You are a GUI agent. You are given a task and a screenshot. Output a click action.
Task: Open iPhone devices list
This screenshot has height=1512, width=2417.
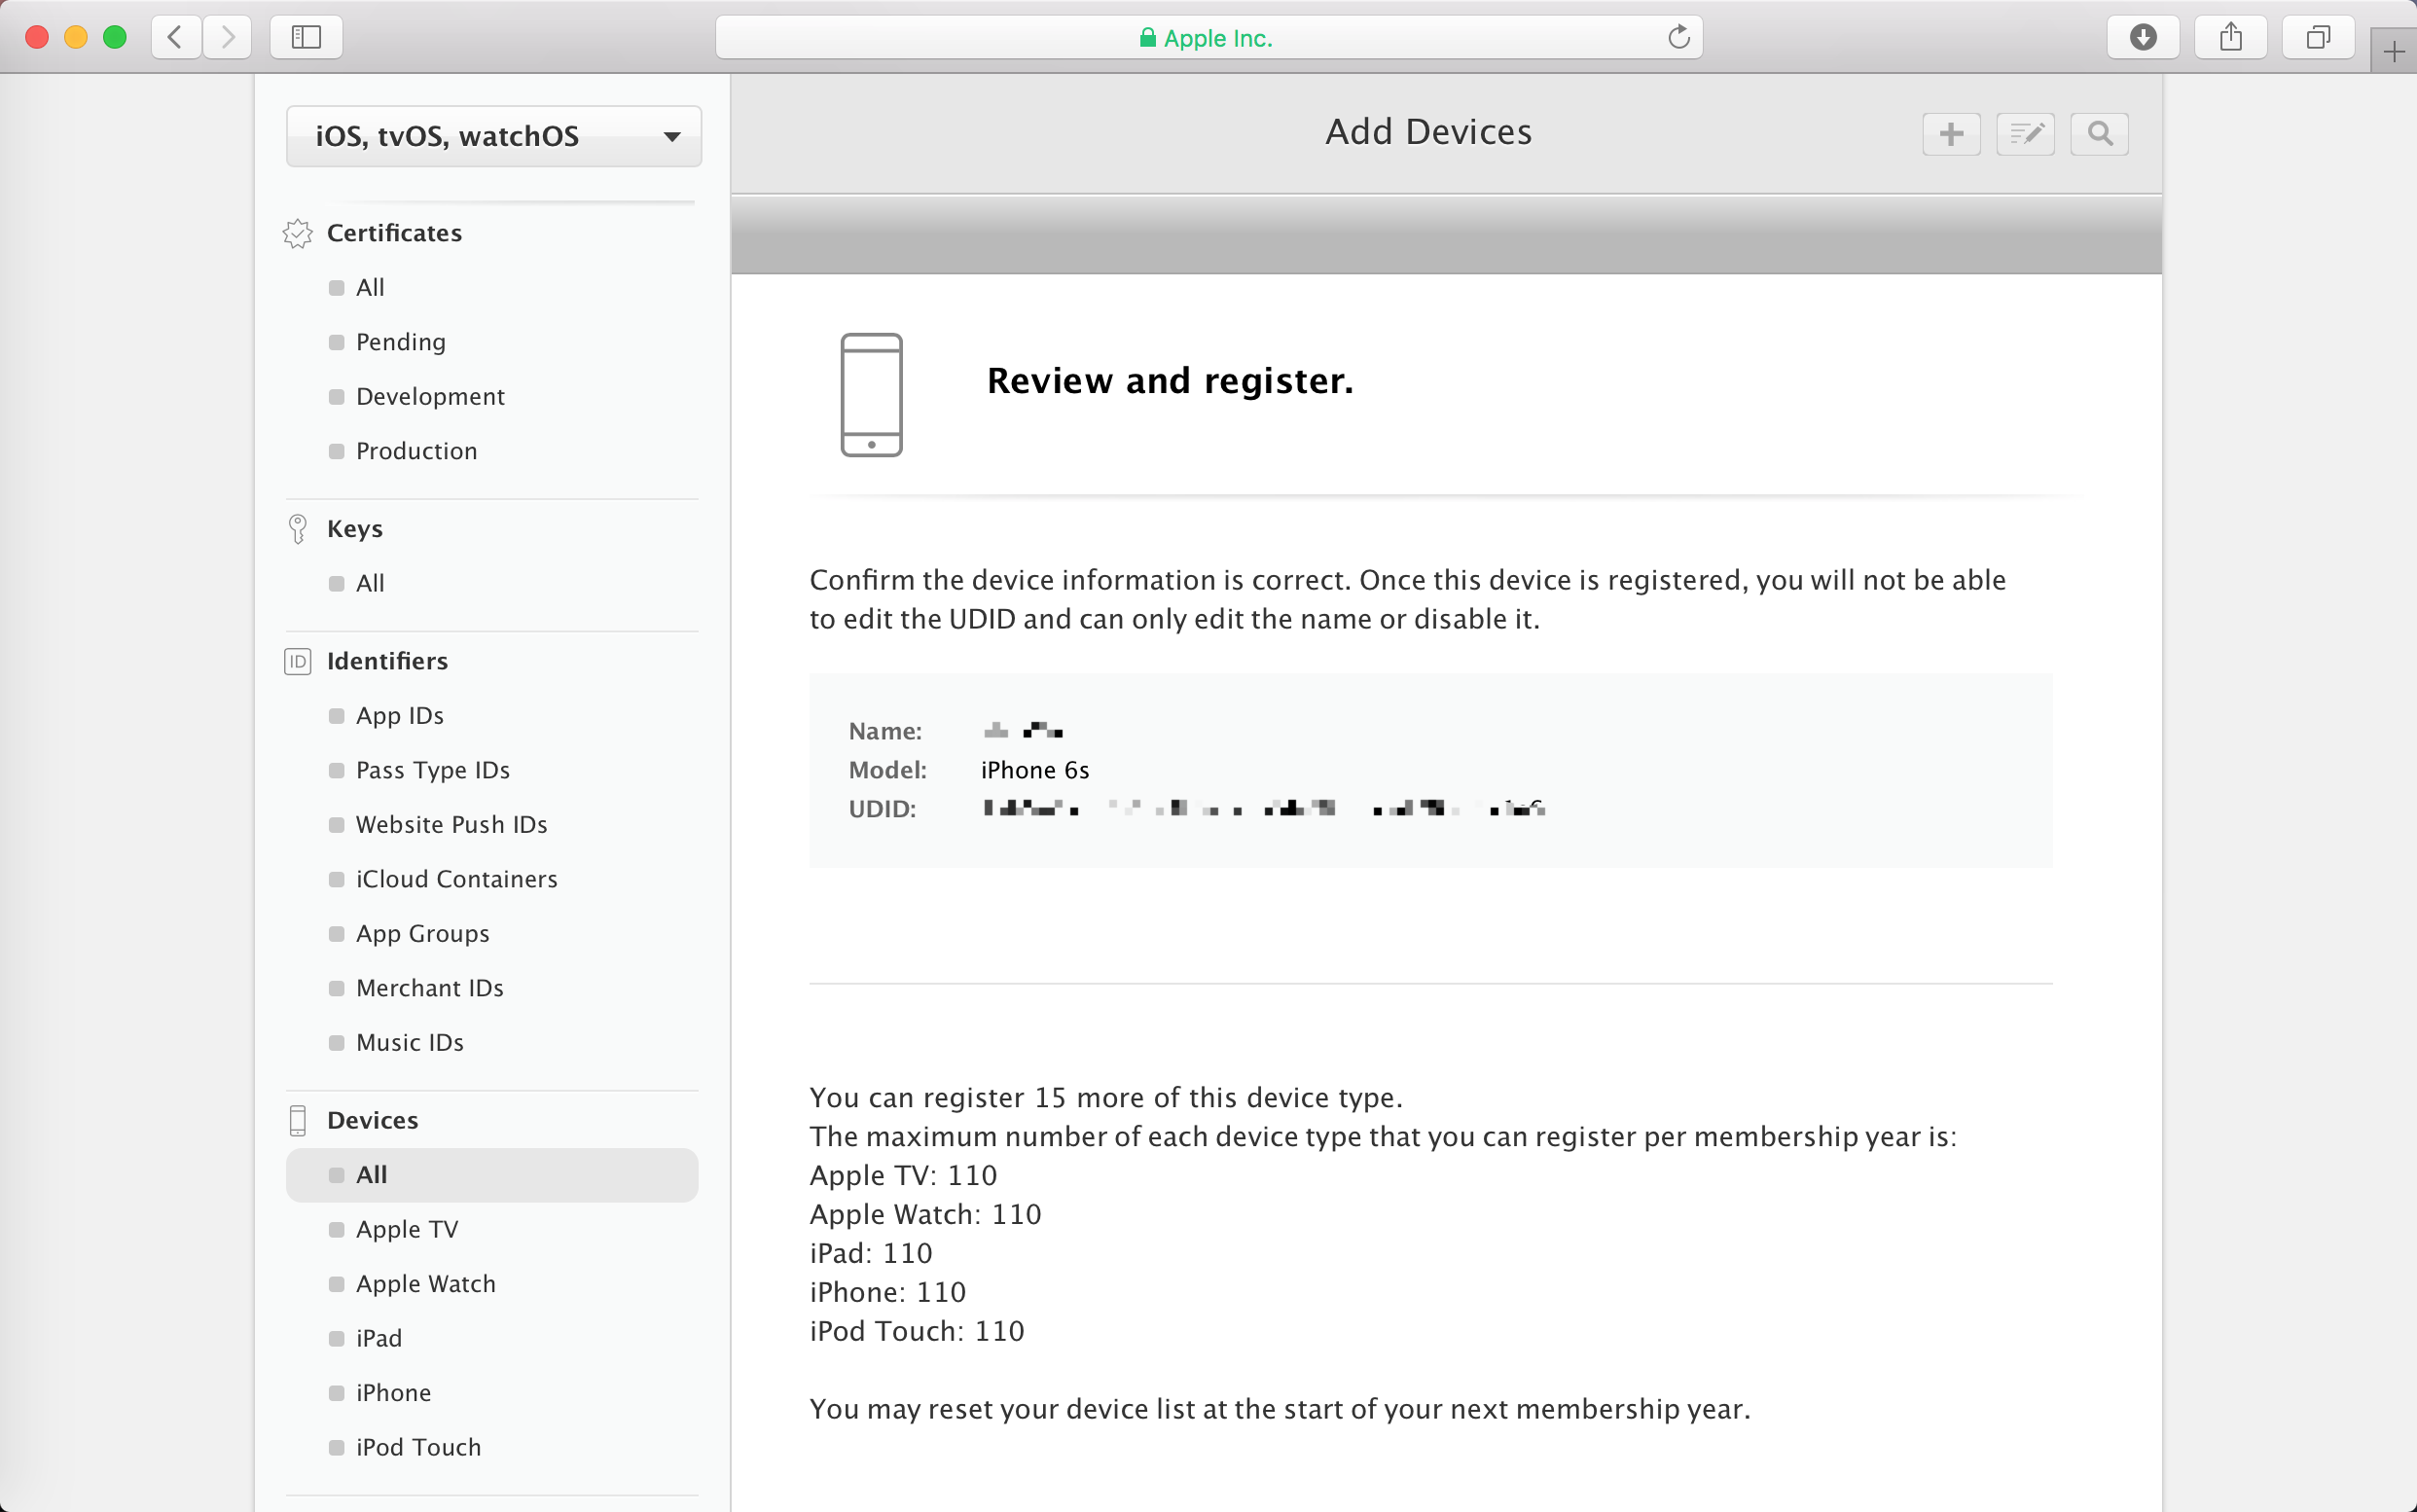pos(394,1393)
